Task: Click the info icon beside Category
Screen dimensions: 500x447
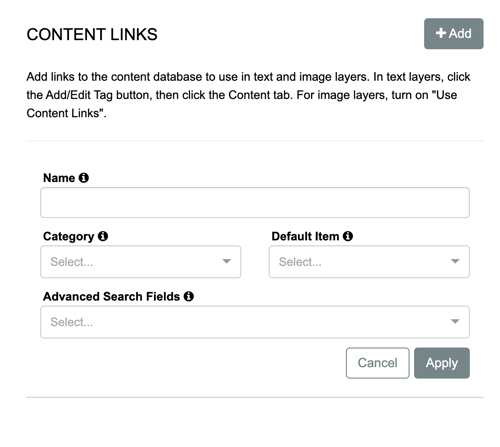Action: [x=103, y=236]
